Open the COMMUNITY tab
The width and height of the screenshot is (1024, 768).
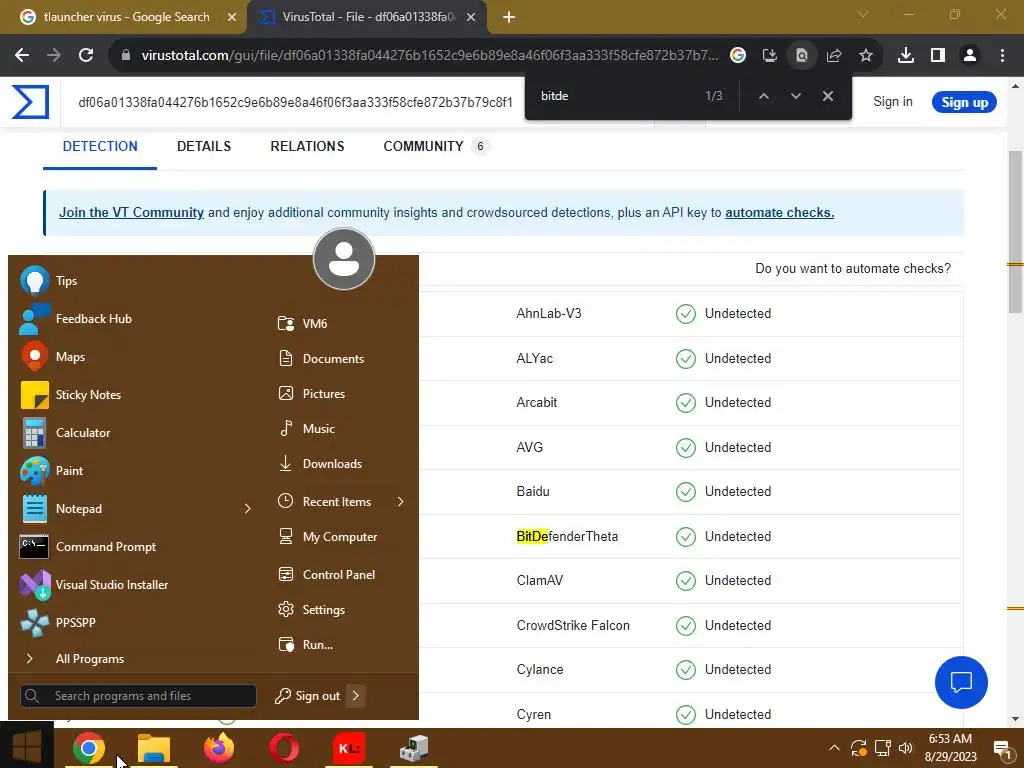(436, 146)
